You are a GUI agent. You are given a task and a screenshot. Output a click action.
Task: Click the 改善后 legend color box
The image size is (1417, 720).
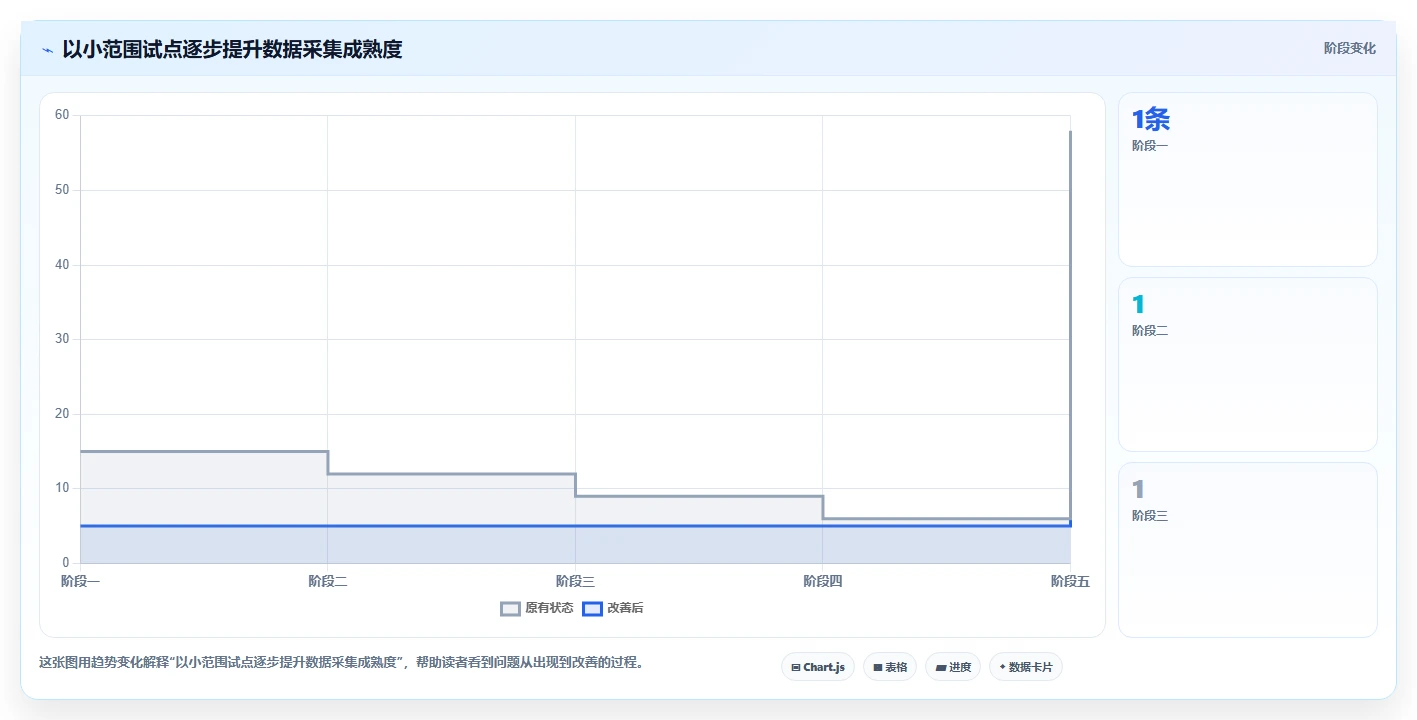click(x=592, y=608)
